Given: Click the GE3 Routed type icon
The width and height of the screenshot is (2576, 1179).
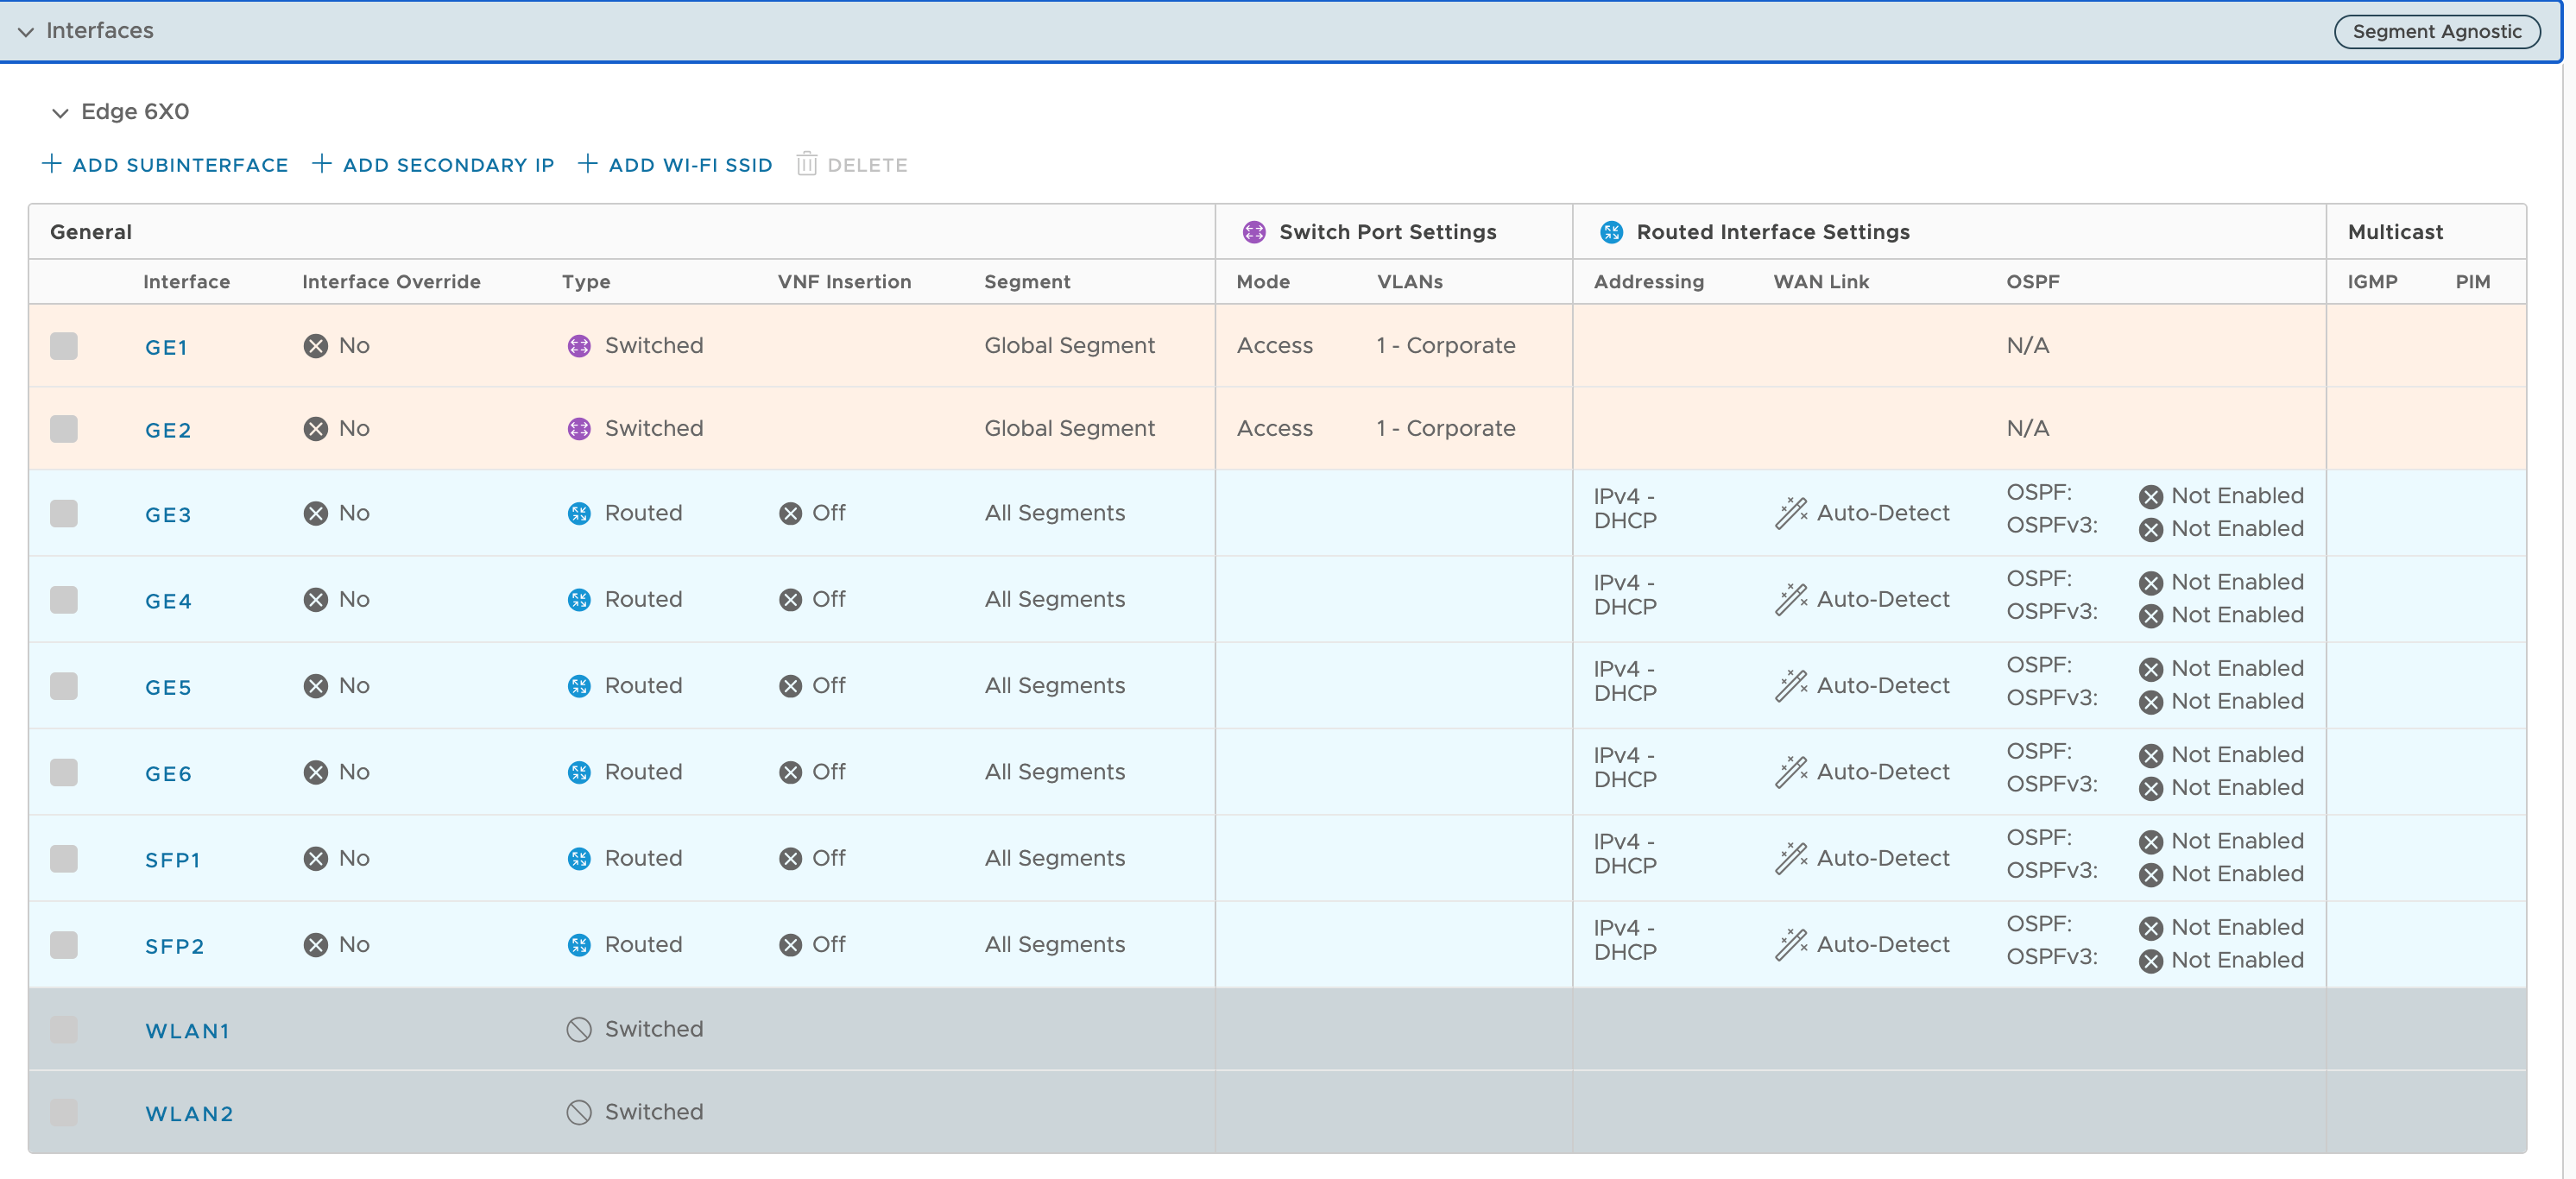Looking at the screenshot, I should 579,513.
